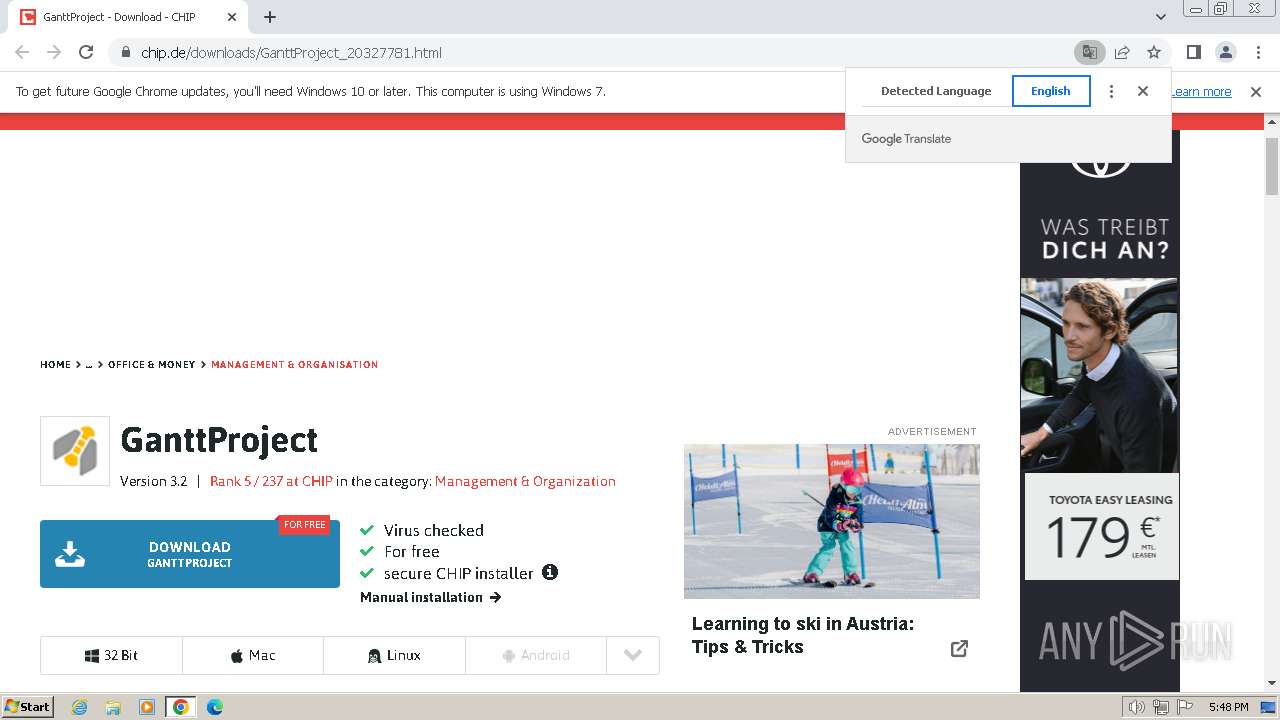Image resolution: width=1280 pixels, height=720 pixels.
Task: Click the volume speaker tray icon
Action: [1136, 707]
